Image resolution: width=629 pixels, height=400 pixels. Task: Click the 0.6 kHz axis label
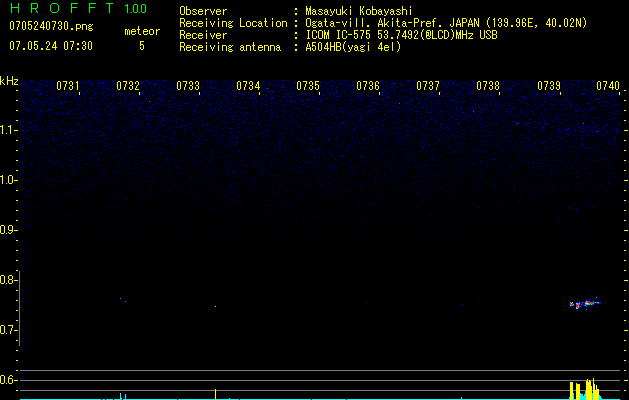tap(8, 380)
